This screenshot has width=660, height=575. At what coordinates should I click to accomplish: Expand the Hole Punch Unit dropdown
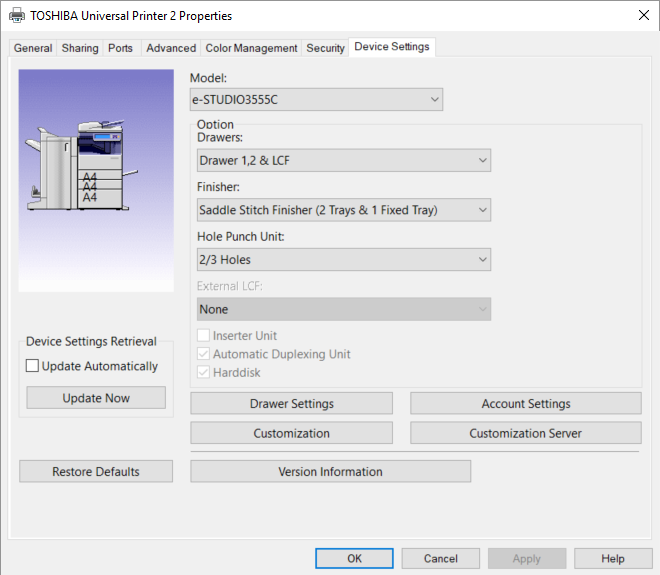point(344,260)
